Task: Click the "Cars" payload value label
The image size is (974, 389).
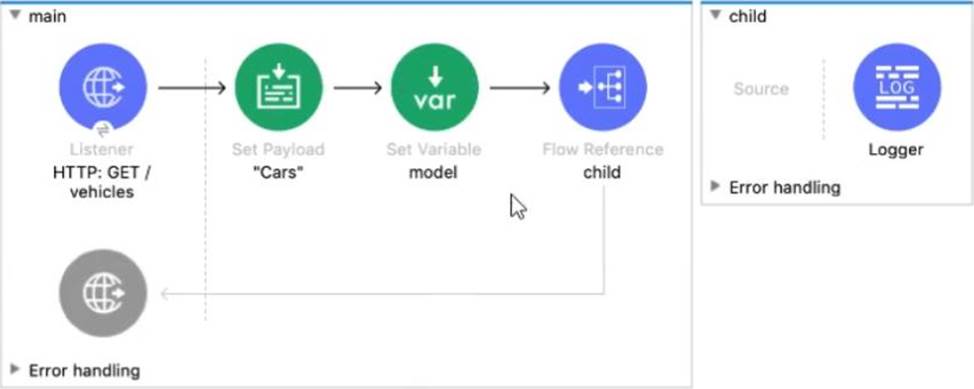Action: [x=278, y=172]
